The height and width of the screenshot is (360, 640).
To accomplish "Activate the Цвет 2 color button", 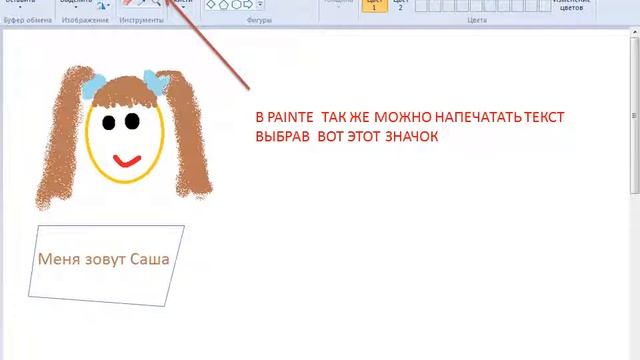I will (400, 6).
